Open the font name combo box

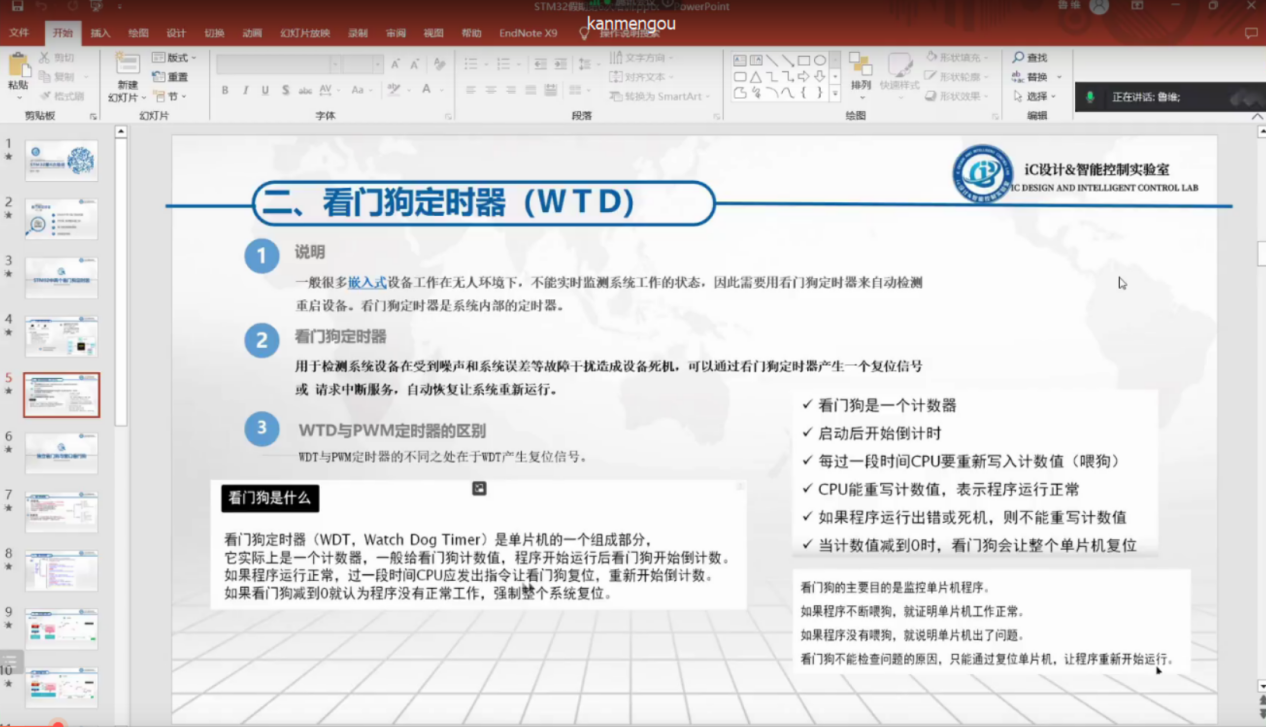(273, 64)
